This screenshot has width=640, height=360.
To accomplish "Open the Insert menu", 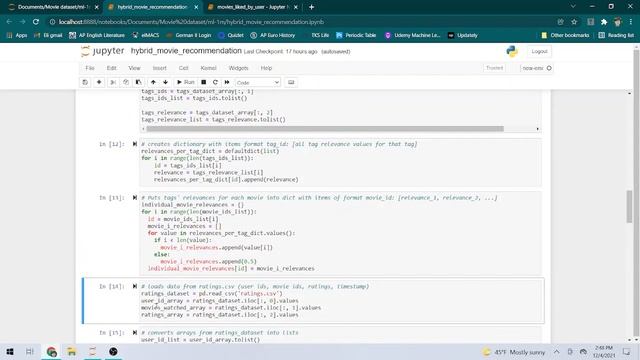I will coord(160,68).
